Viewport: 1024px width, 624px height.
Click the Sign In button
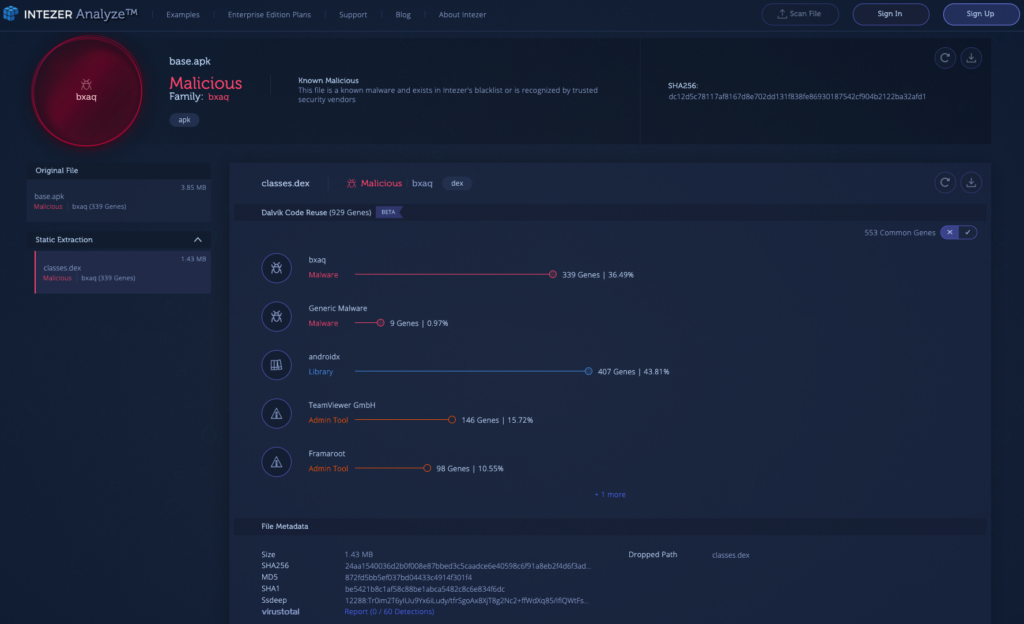pos(890,14)
